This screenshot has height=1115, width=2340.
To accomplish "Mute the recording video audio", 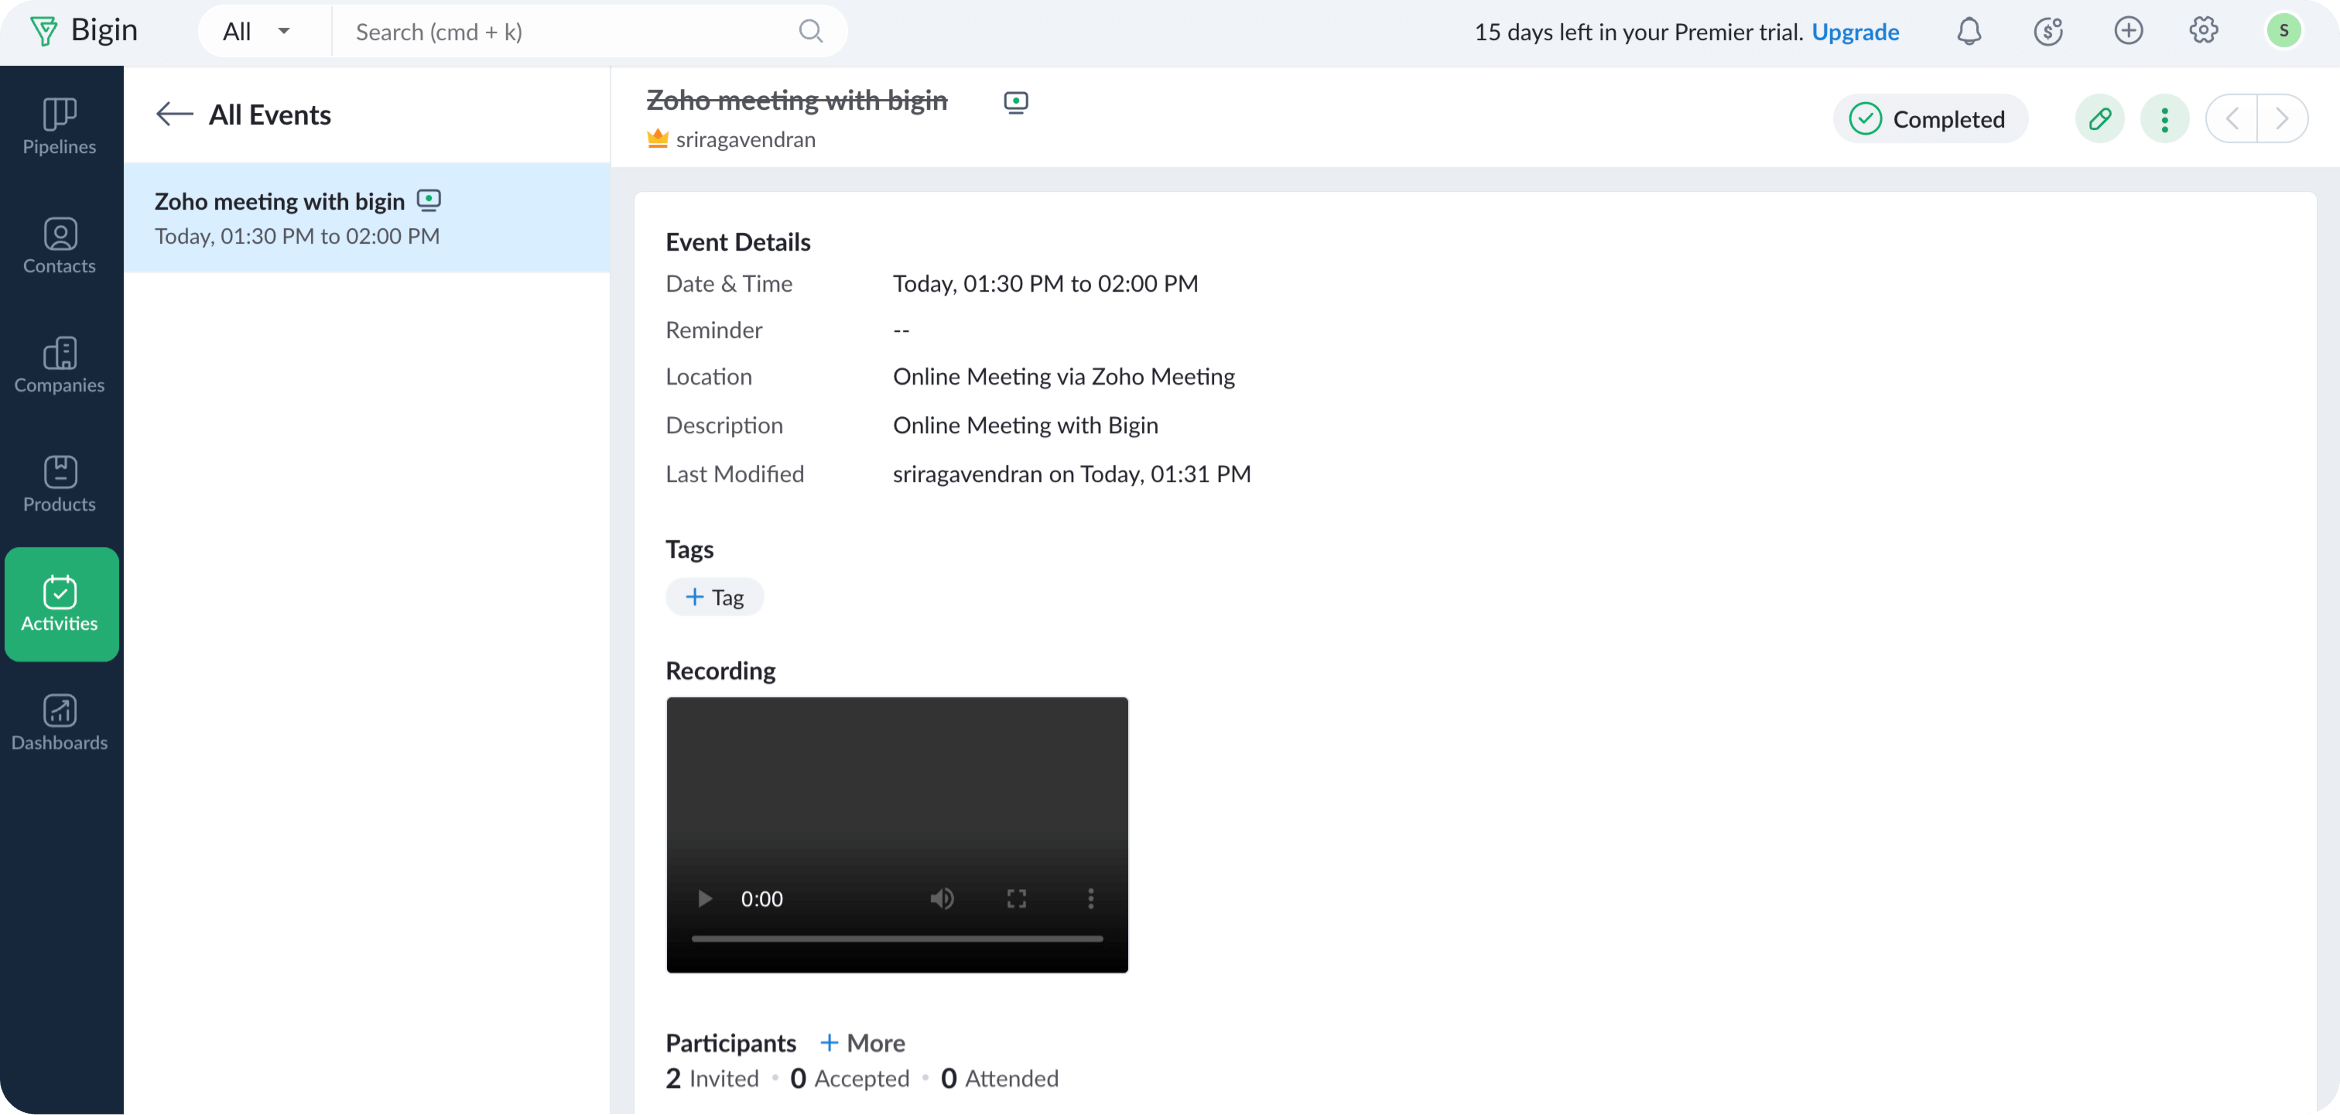I will pos(941,899).
